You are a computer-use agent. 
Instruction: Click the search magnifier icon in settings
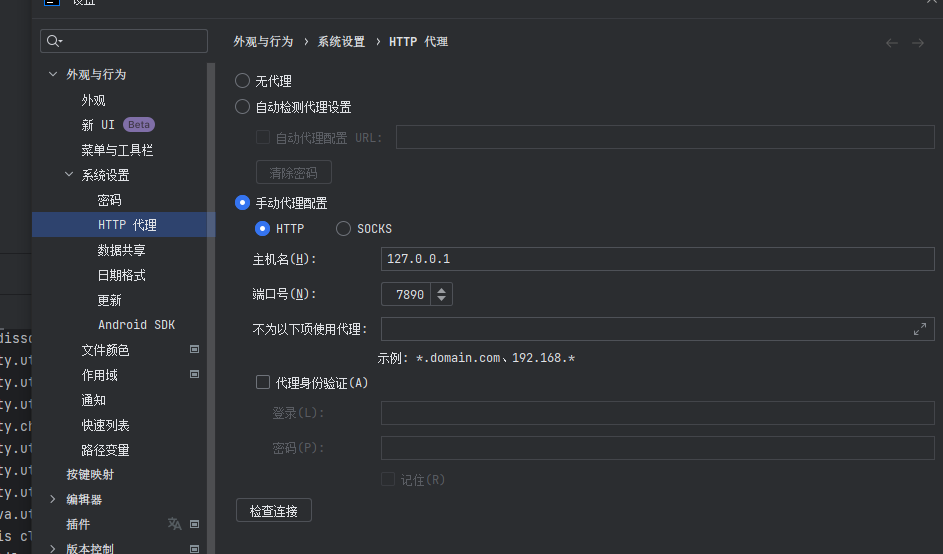[53, 41]
